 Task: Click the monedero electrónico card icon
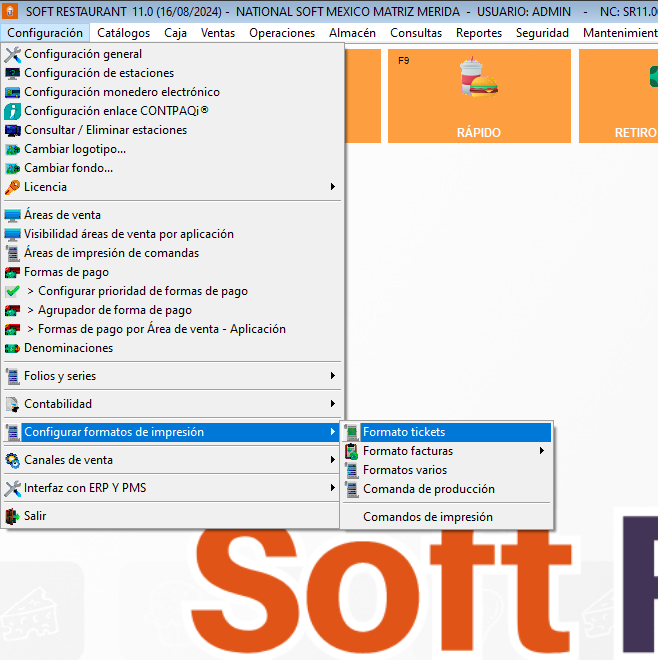pyautogui.click(x=13, y=92)
